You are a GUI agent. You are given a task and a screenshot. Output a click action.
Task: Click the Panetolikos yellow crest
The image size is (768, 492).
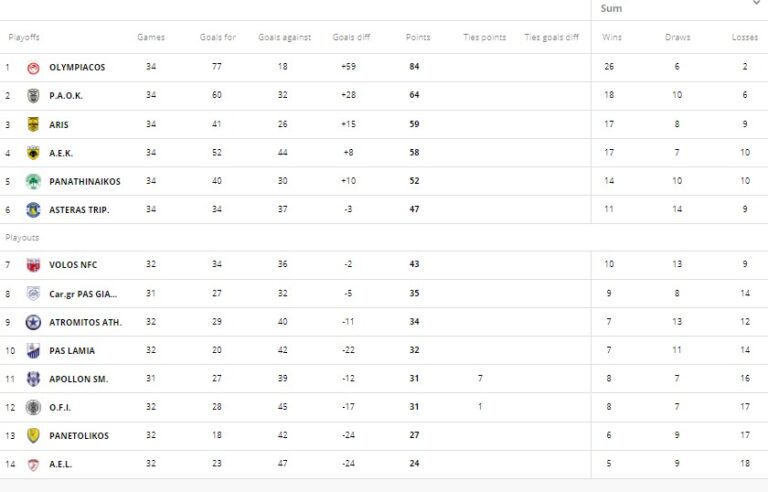pos(33,436)
